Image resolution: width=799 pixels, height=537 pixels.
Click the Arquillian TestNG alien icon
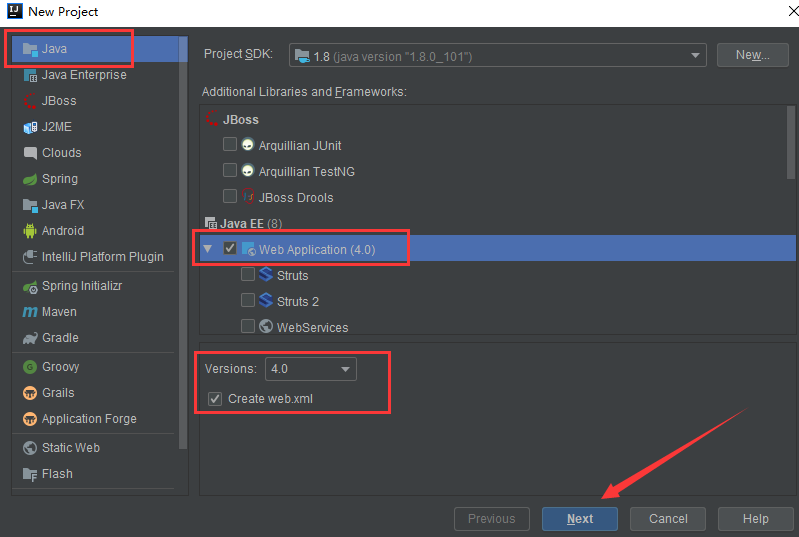[248, 171]
